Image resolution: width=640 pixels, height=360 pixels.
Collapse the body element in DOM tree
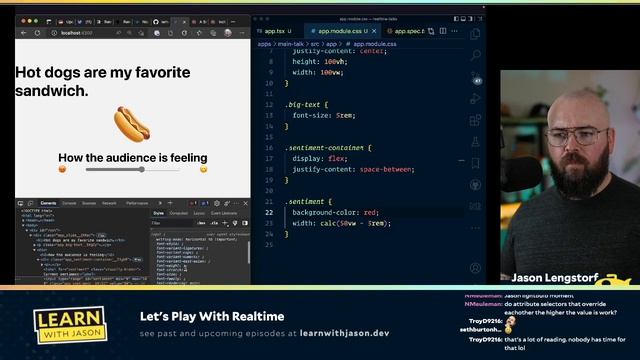click(x=24, y=225)
